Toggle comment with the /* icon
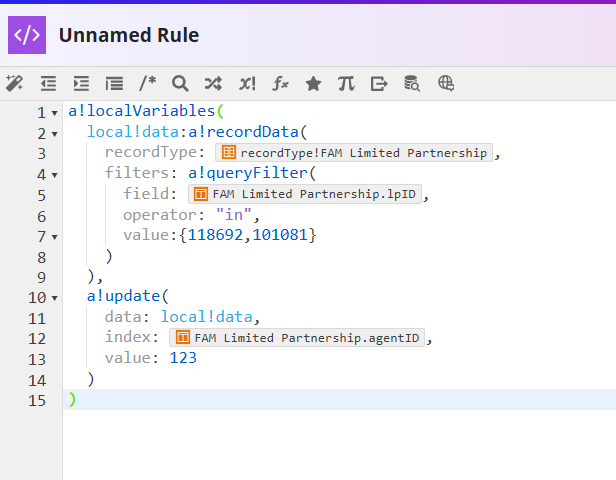Image resolution: width=616 pixels, height=480 pixels. (147, 83)
